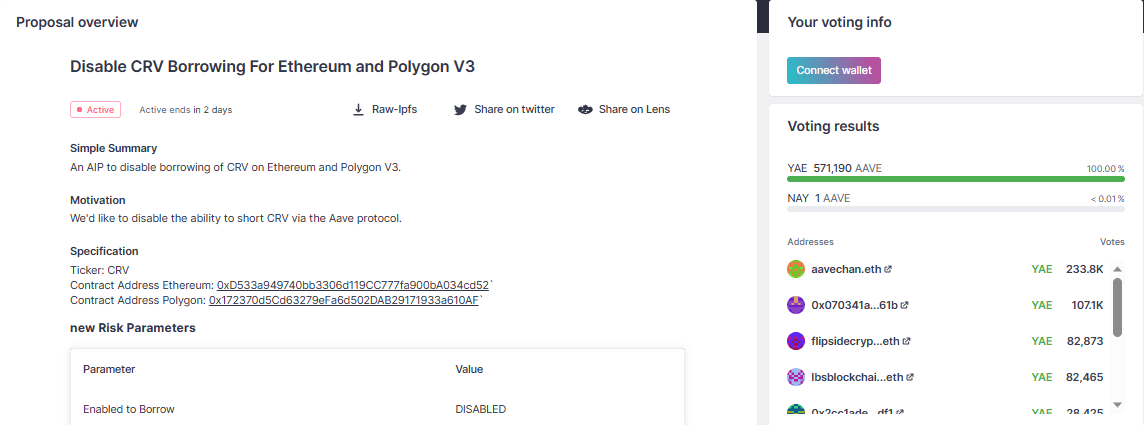Open the Polygon CRV contract address link
Image resolution: width=1144 pixels, height=425 pixels.
(344, 300)
